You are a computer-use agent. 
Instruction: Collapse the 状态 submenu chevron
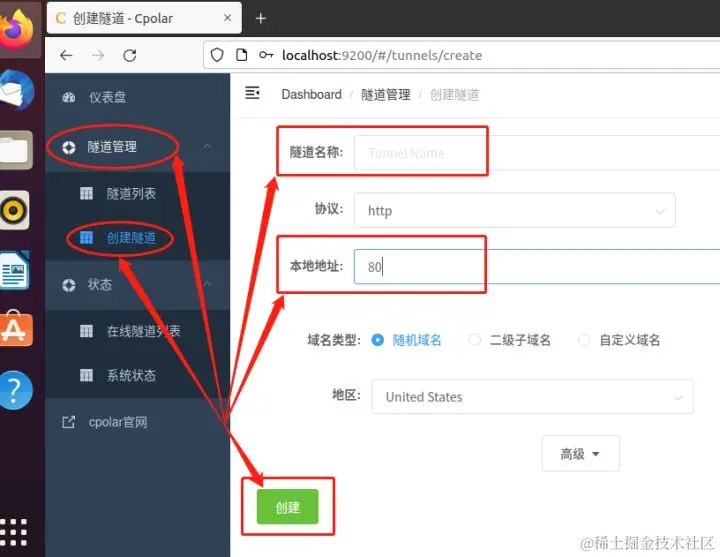(x=208, y=284)
